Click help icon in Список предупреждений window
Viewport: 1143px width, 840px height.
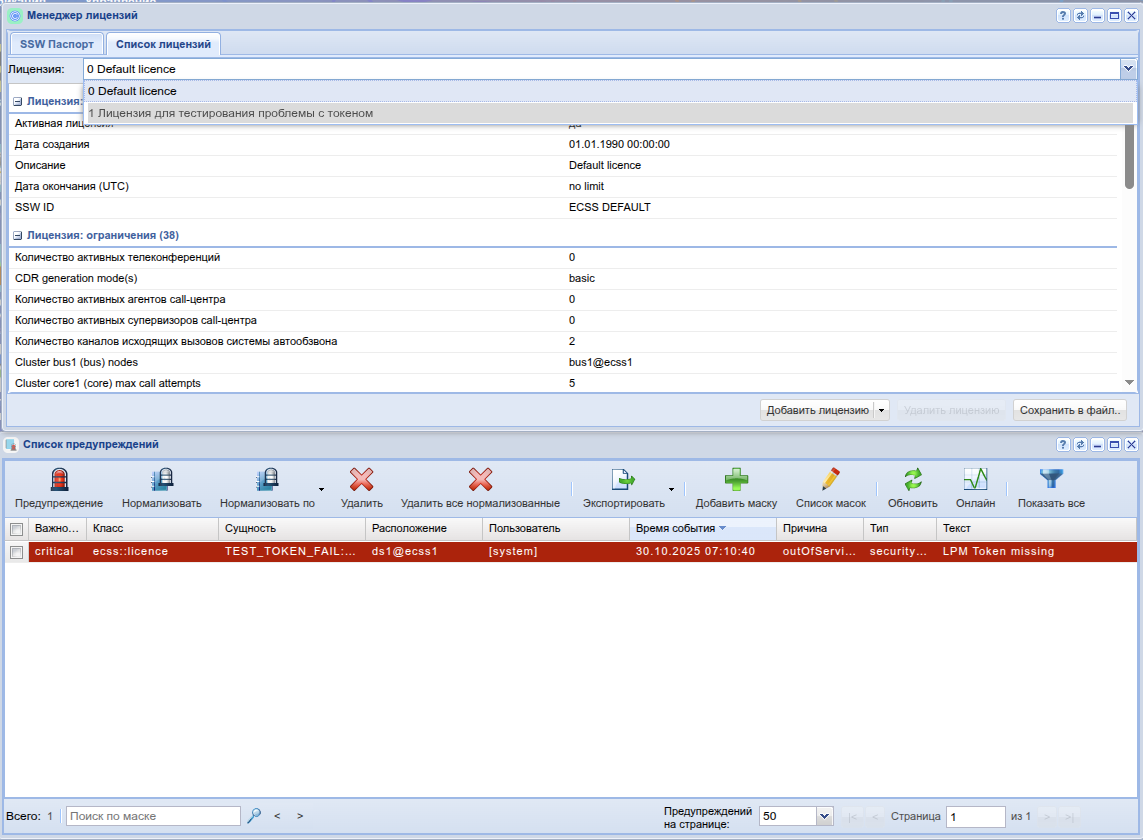pos(1063,444)
